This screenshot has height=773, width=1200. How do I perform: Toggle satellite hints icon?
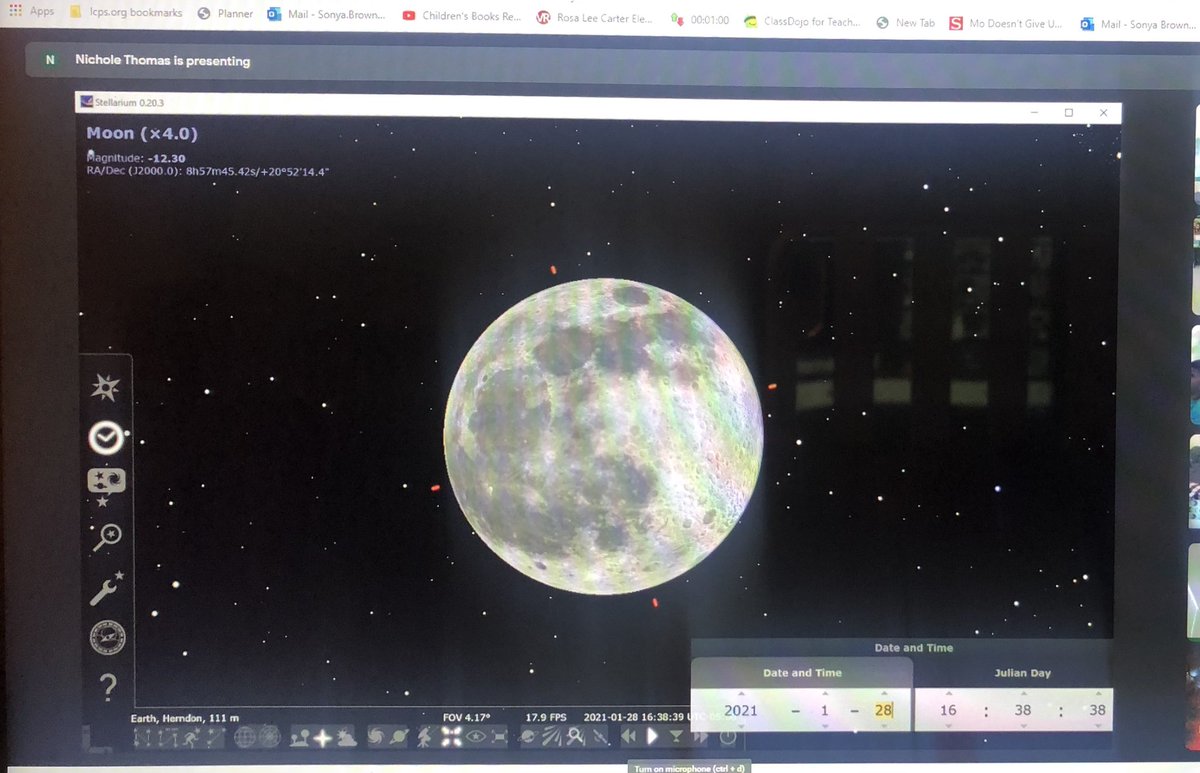coord(600,737)
